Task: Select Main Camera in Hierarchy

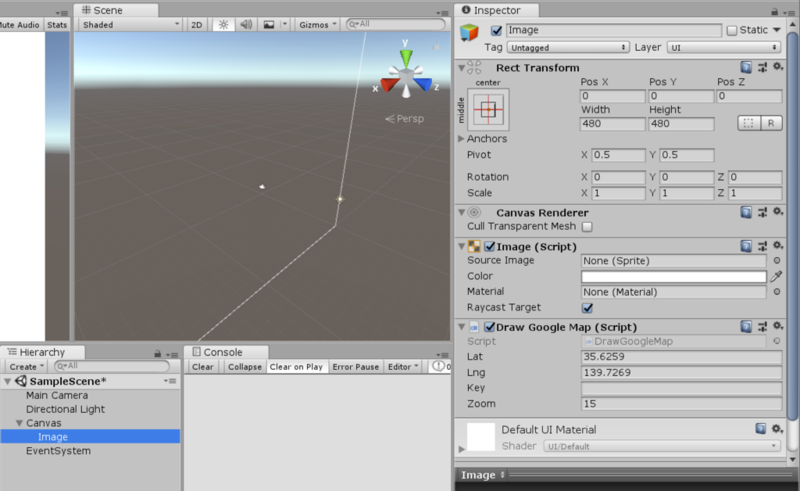Action: point(57,396)
